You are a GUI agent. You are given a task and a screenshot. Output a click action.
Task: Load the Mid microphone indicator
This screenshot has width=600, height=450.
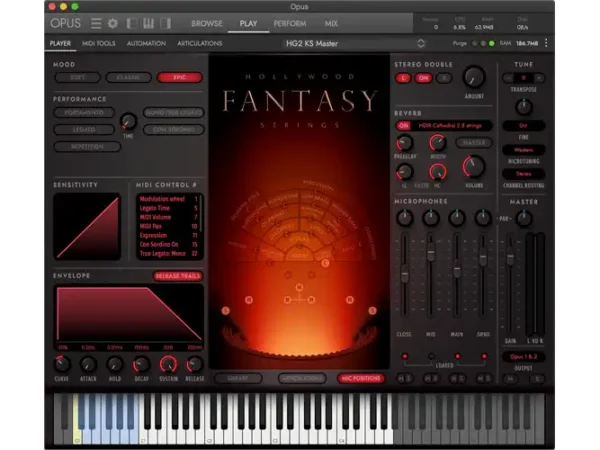(x=431, y=356)
